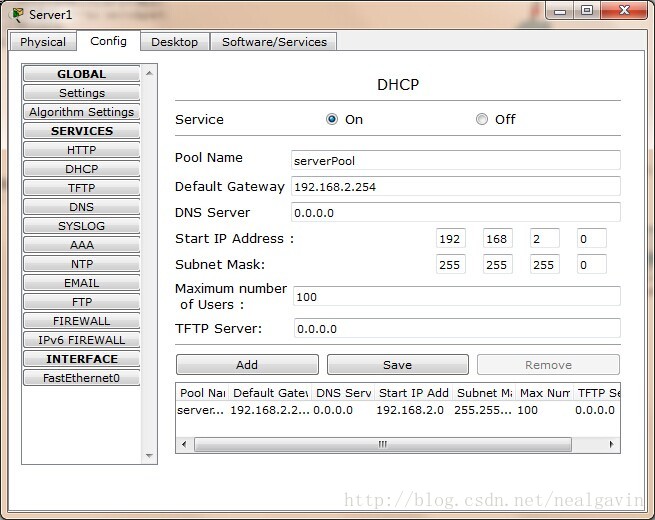The height and width of the screenshot is (520, 655).
Task: Open the Software/Services tab
Action: click(274, 42)
